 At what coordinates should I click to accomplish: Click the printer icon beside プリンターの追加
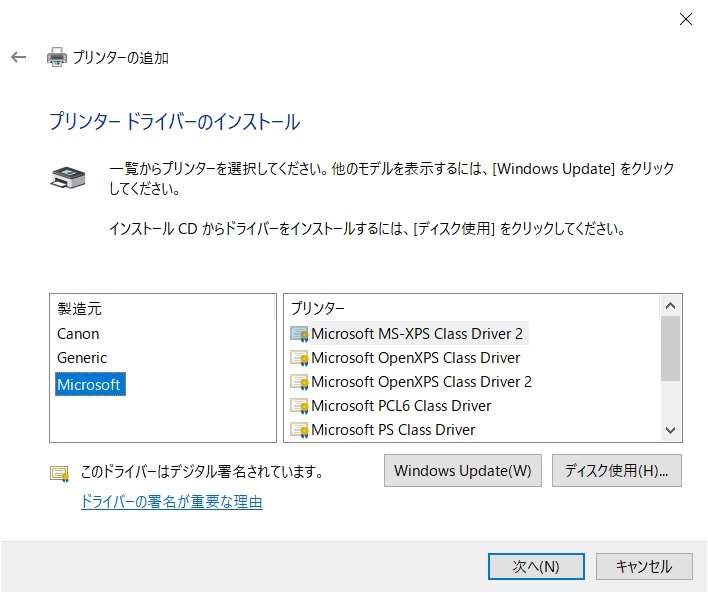click(57, 57)
